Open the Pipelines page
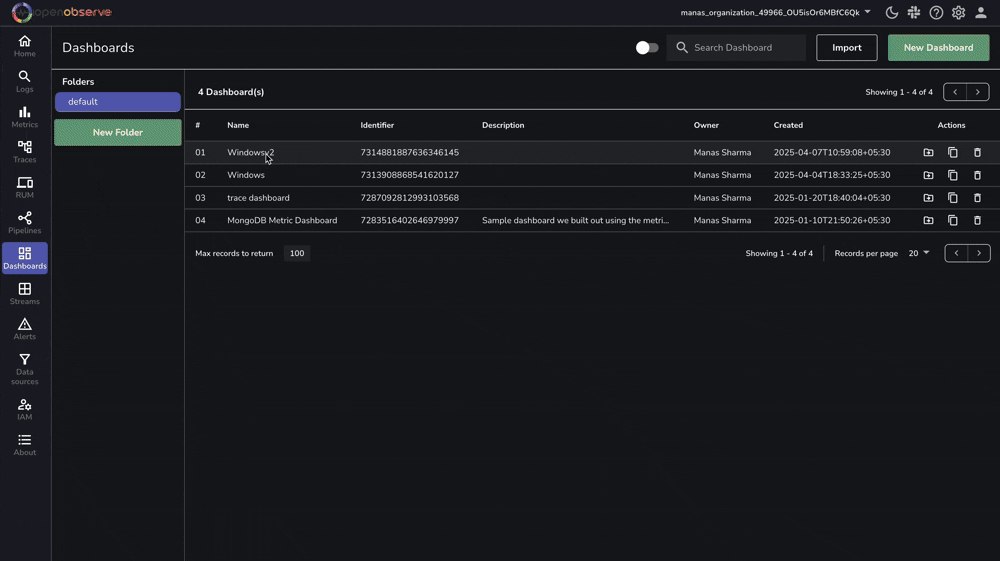The width and height of the screenshot is (1000, 561). pos(25,223)
